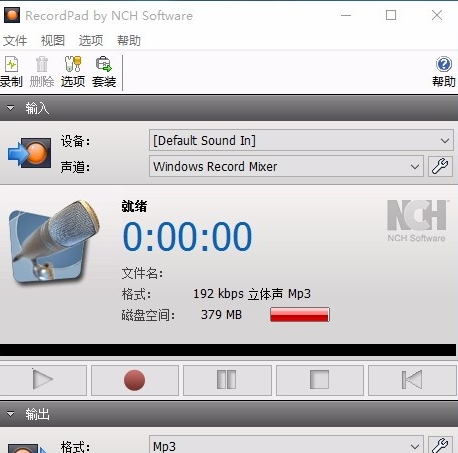The image size is (458, 453).
Task: Open the 视图 menu
Action: 53,41
